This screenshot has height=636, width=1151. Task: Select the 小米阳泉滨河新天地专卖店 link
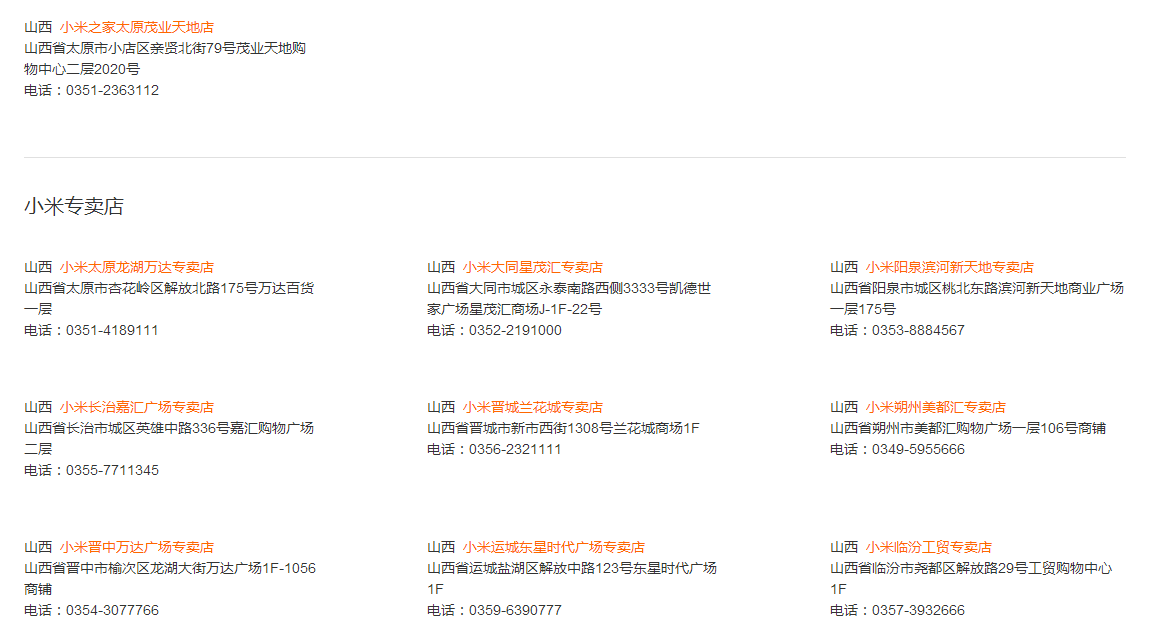tap(949, 267)
